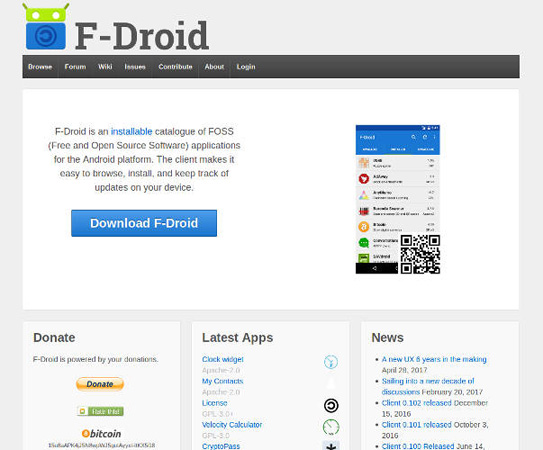Click the F-Droid robot logo icon
Screen dimensions: 543x450
pyautogui.click(x=45, y=26)
